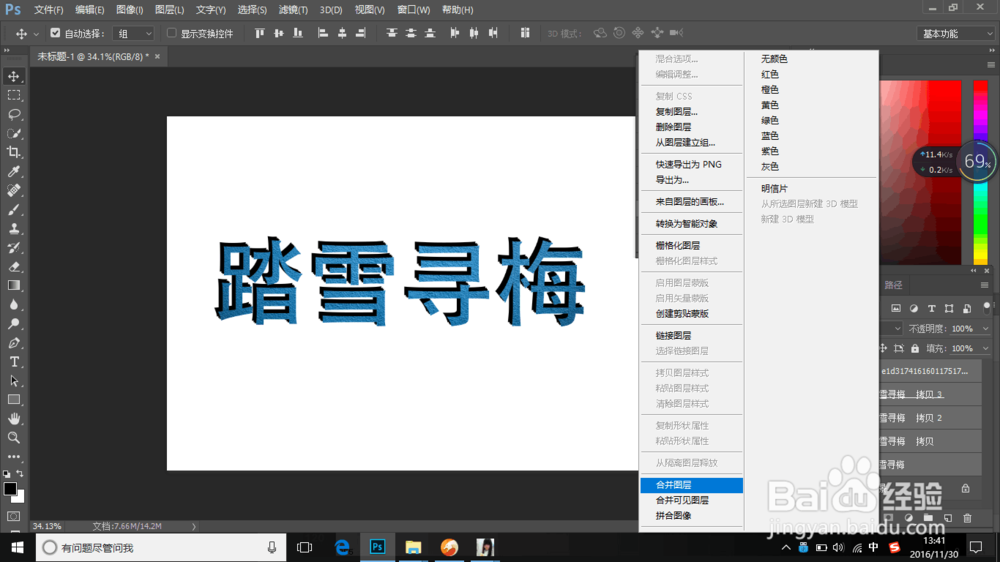Open the 文件(F) menu
This screenshot has height=562, width=1000.
(48, 10)
